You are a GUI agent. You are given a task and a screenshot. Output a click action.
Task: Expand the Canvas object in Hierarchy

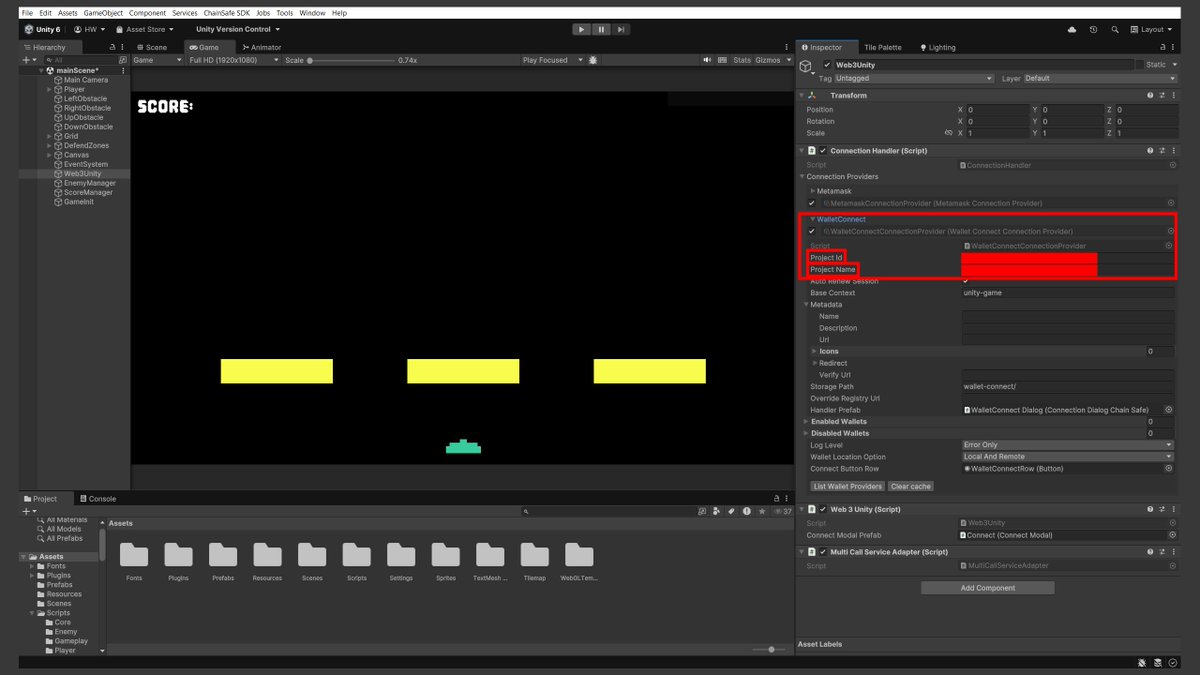coord(49,155)
